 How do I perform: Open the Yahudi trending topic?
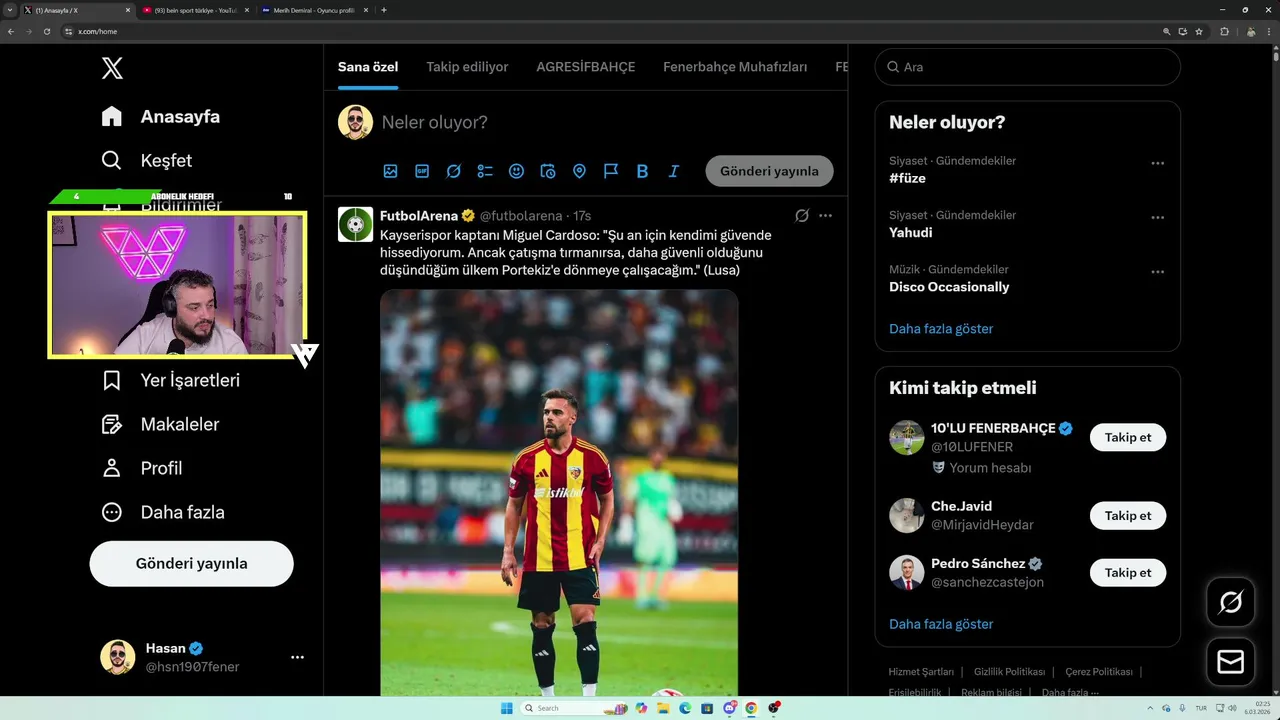tap(910, 232)
